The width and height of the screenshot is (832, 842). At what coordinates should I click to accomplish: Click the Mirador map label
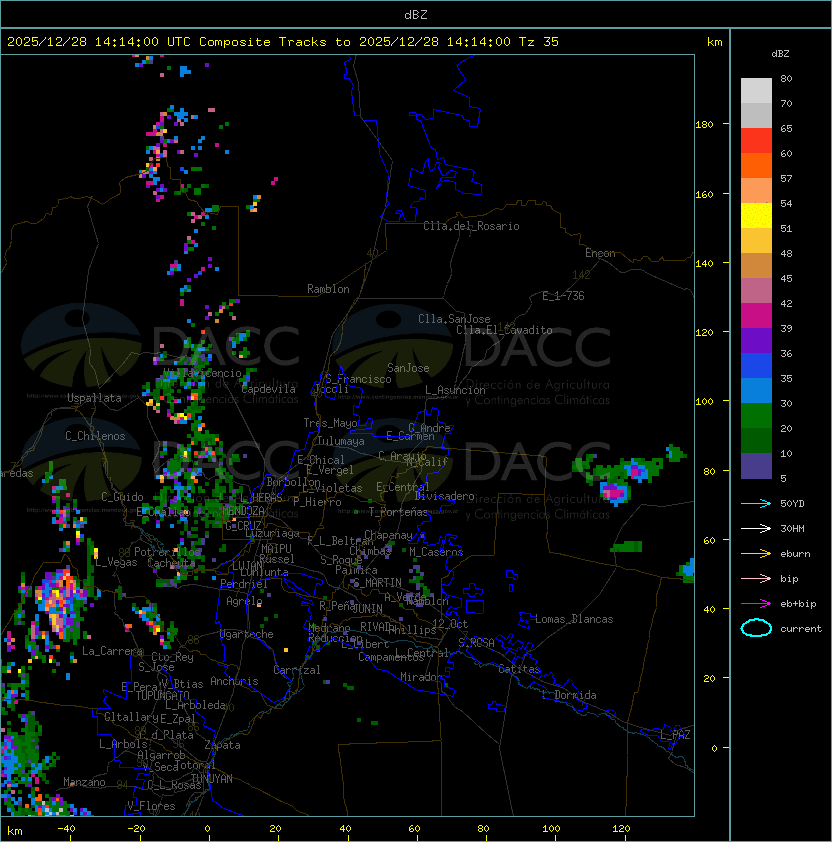coord(421,677)
